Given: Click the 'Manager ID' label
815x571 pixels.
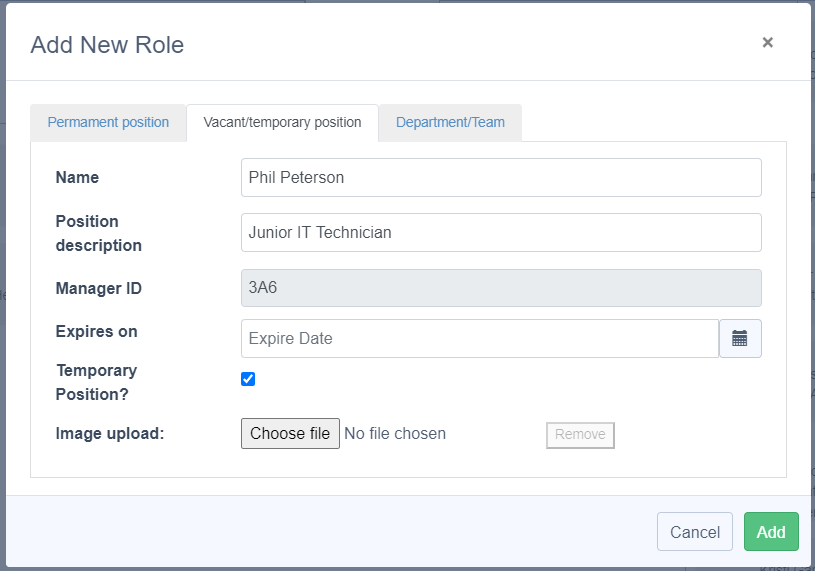Looking at the screenshot, I should tap(98, 289).
